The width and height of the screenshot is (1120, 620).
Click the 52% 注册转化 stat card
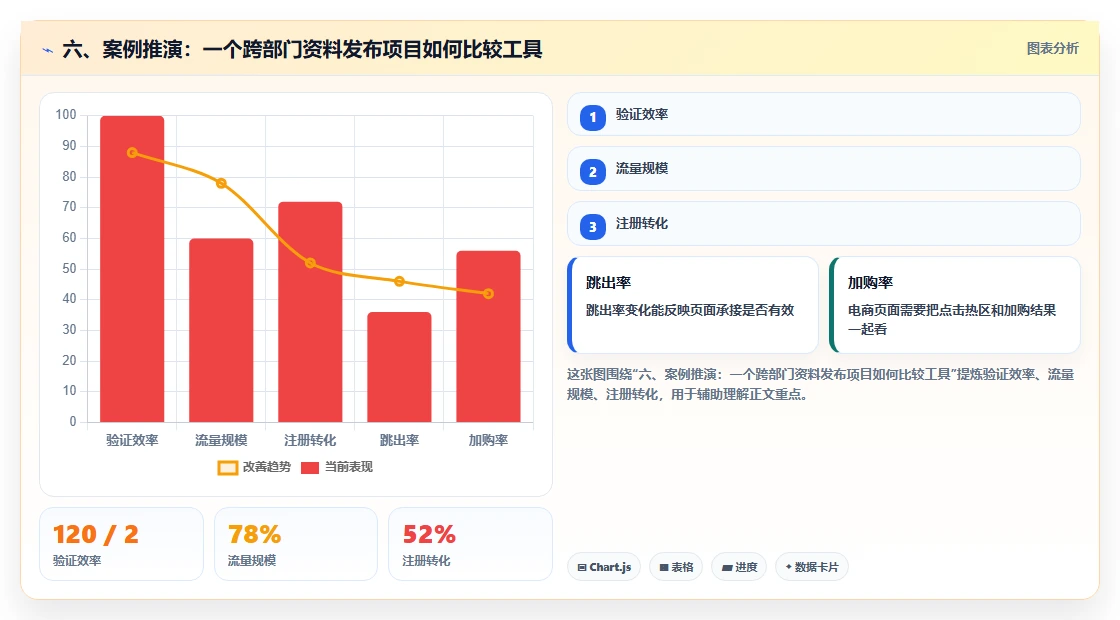[470, 544]
